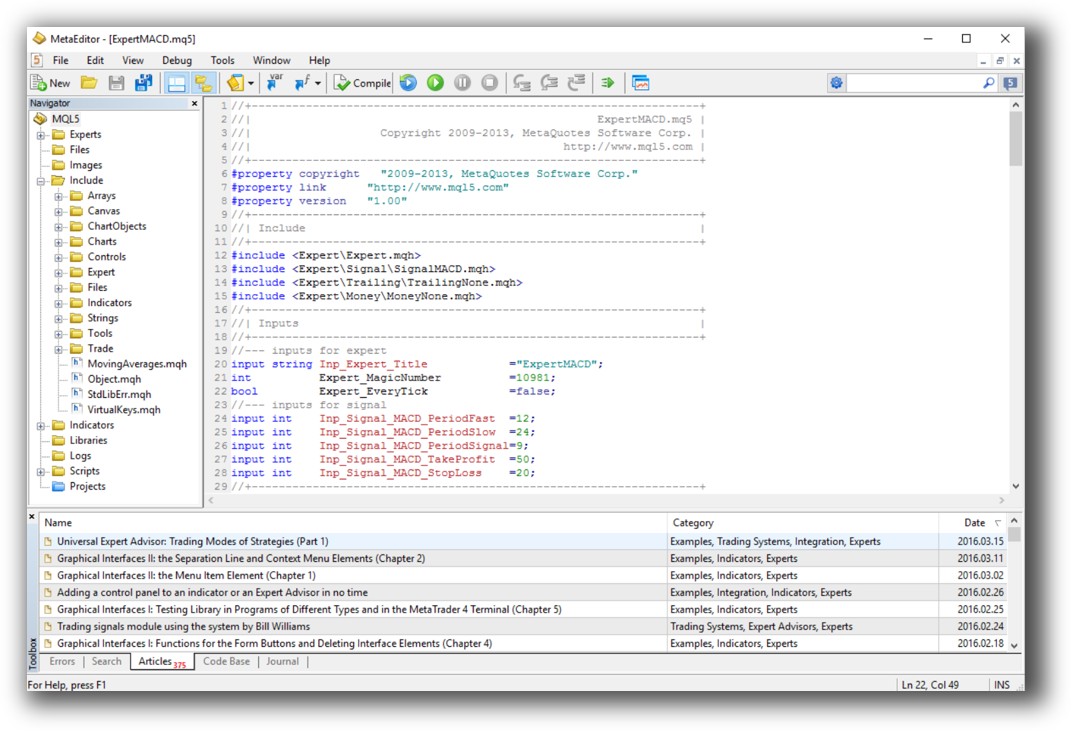Pause debugging with the pause icon
This screenshot has width=1072, height=731.
click(462, 83)
